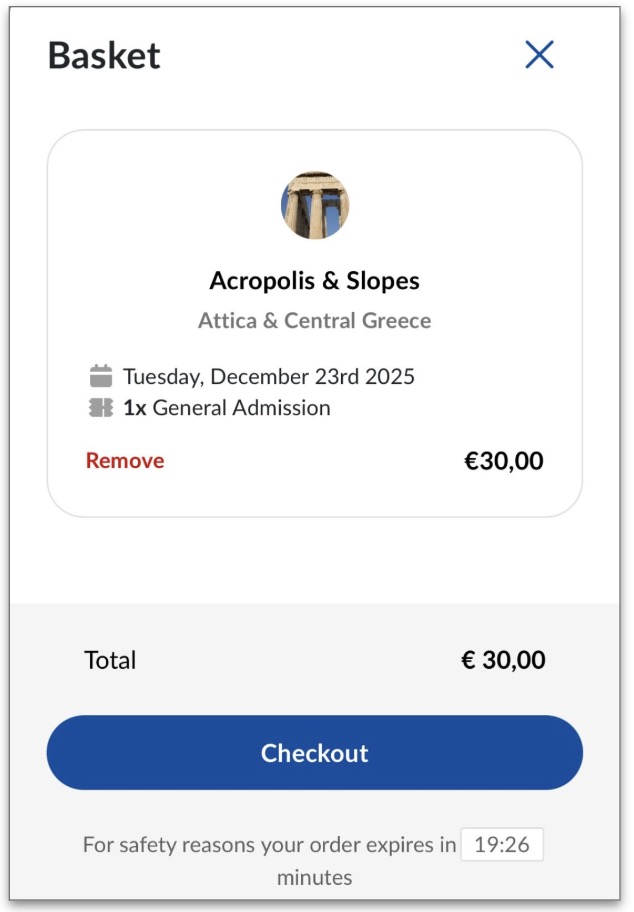This screenshot has height=912, width=634.
Task: Select the Acropolis & Slopes title
Action: coord(314,281)
